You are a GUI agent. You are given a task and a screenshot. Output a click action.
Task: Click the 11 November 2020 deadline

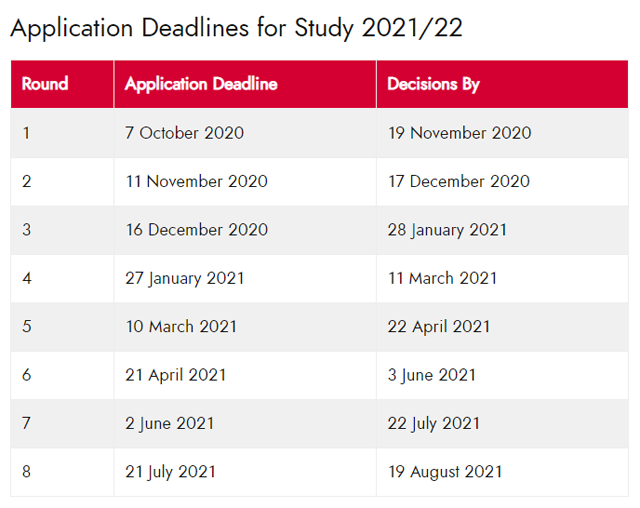point(196,182)
